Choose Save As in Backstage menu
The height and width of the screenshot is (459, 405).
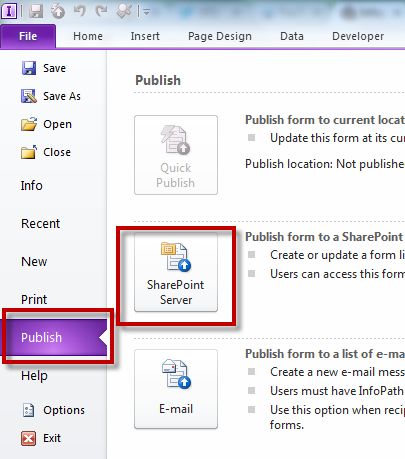point(51,96)
